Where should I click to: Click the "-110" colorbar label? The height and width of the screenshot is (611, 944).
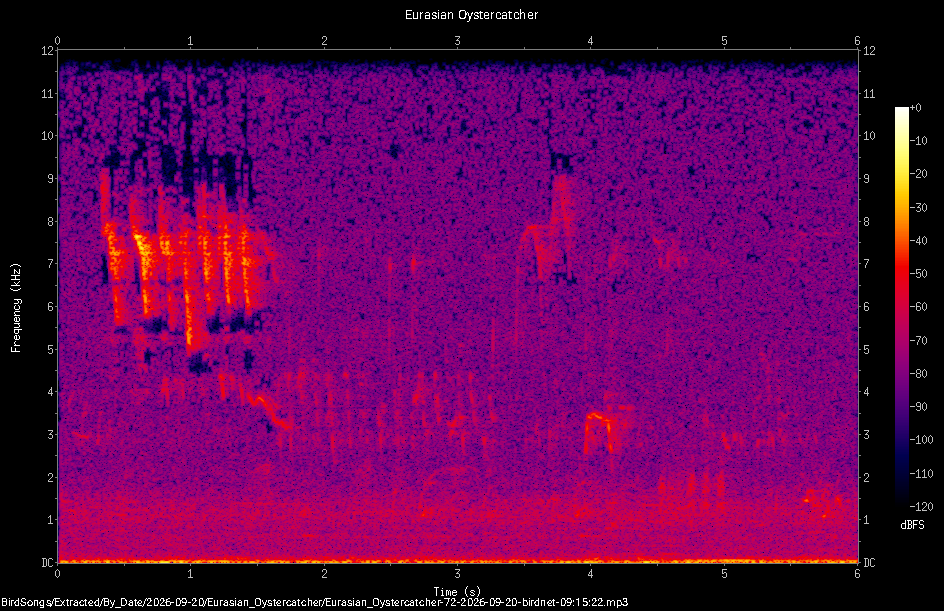point(921,474)
